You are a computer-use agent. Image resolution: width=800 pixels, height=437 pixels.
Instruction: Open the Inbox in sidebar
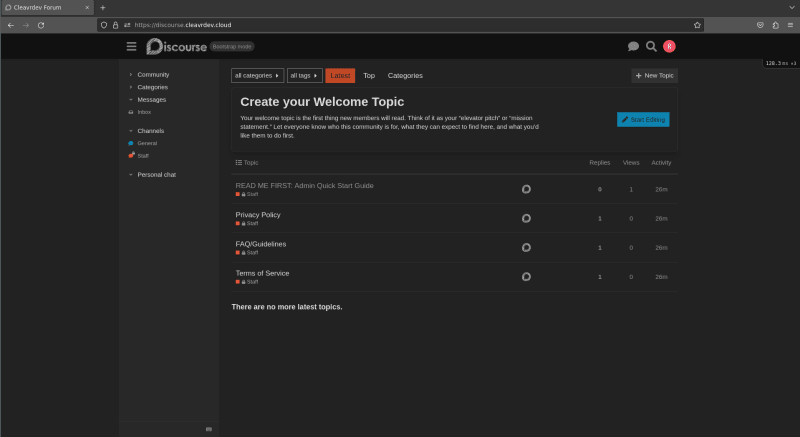(144, 112)
